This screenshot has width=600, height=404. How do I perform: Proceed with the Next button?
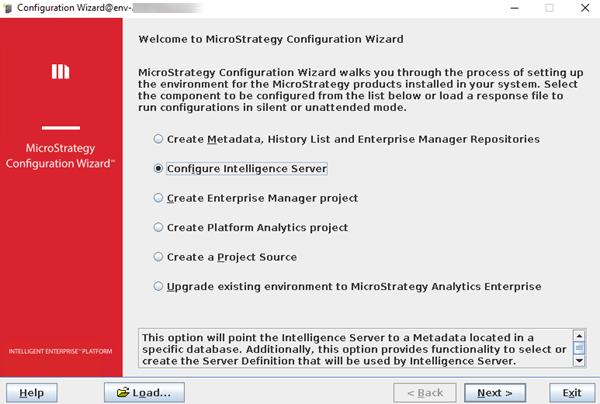point(495,393)
